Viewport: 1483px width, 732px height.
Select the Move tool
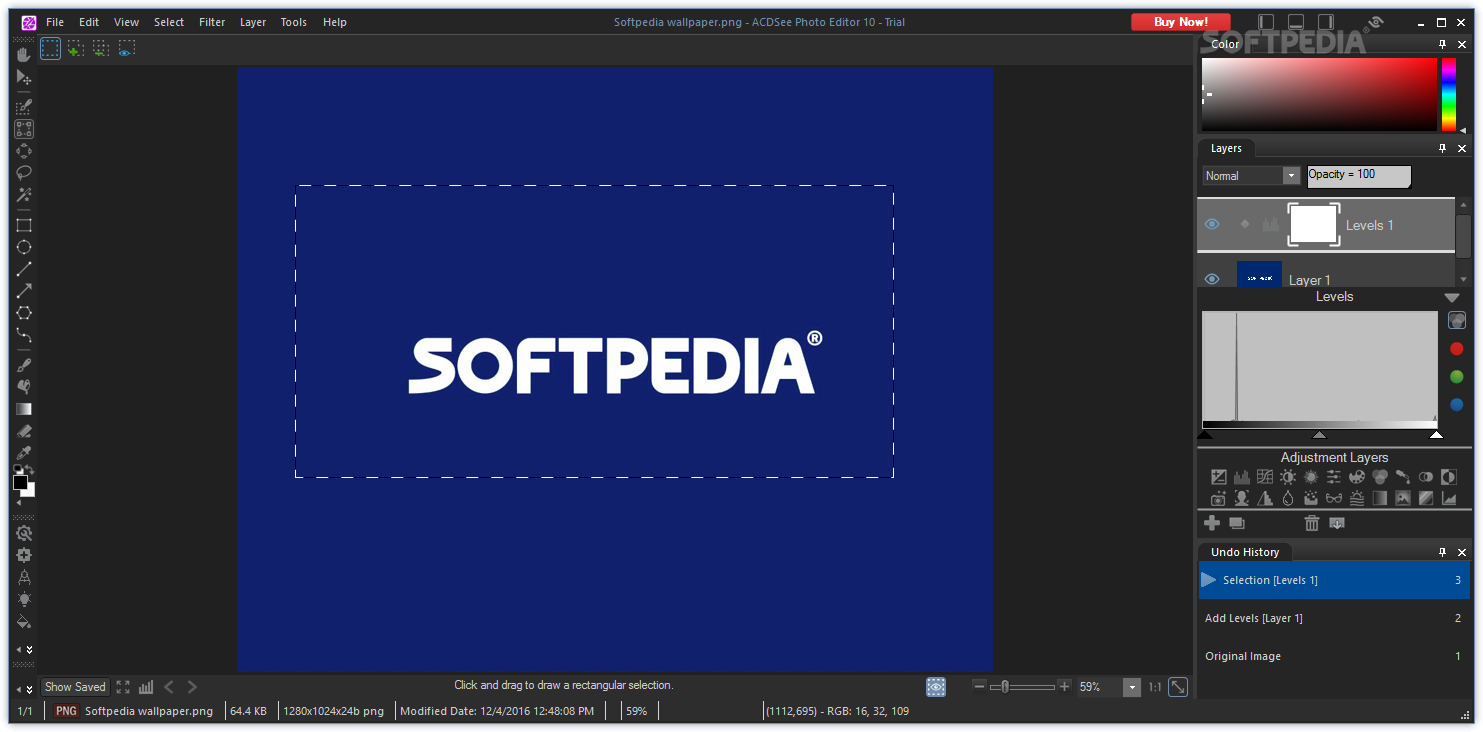[x=24, y=77]
